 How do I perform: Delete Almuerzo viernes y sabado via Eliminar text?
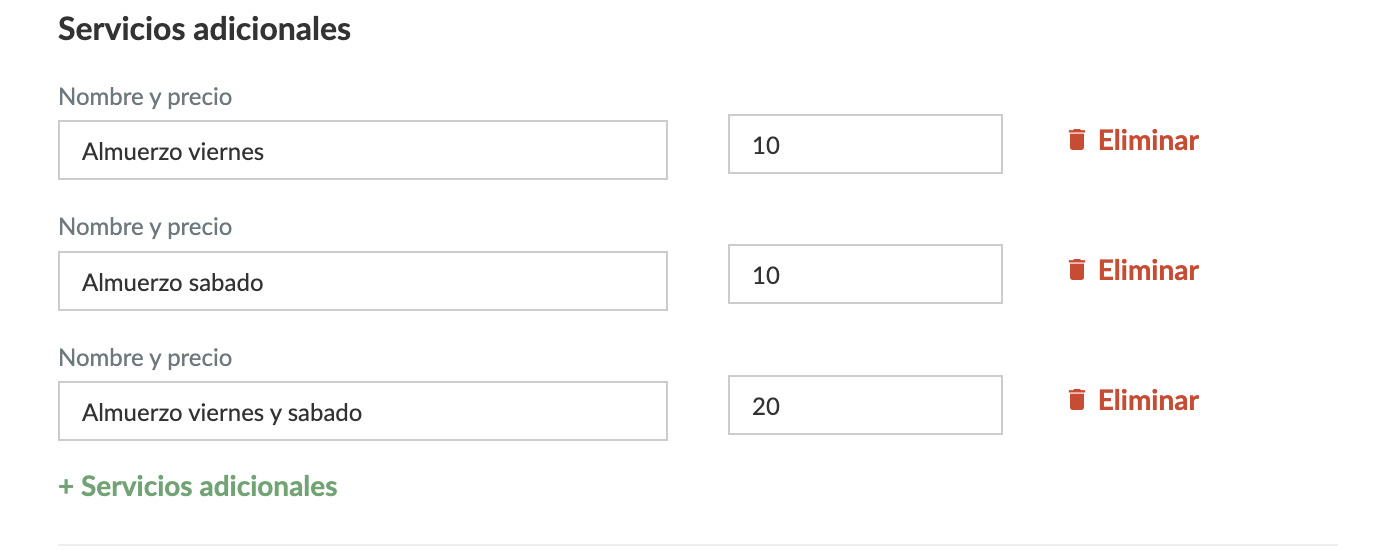pos(1148,400)
